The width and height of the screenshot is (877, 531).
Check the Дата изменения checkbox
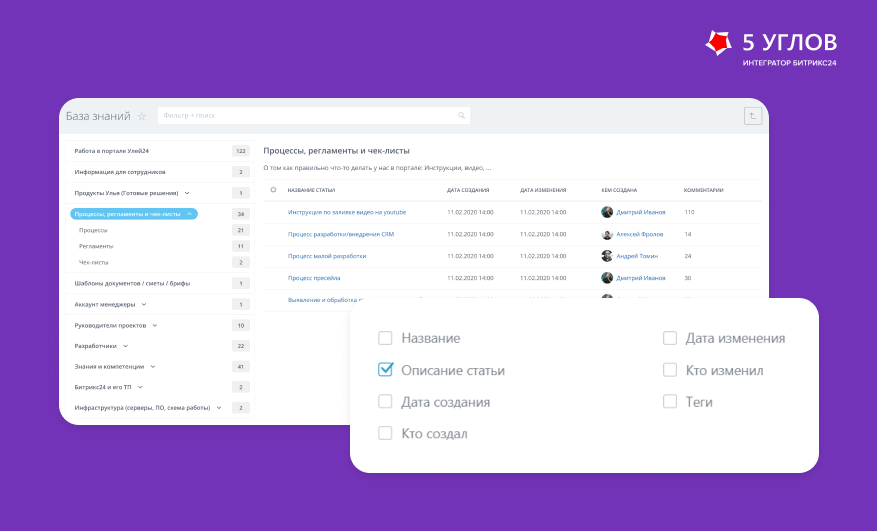[x=670, y=338]
